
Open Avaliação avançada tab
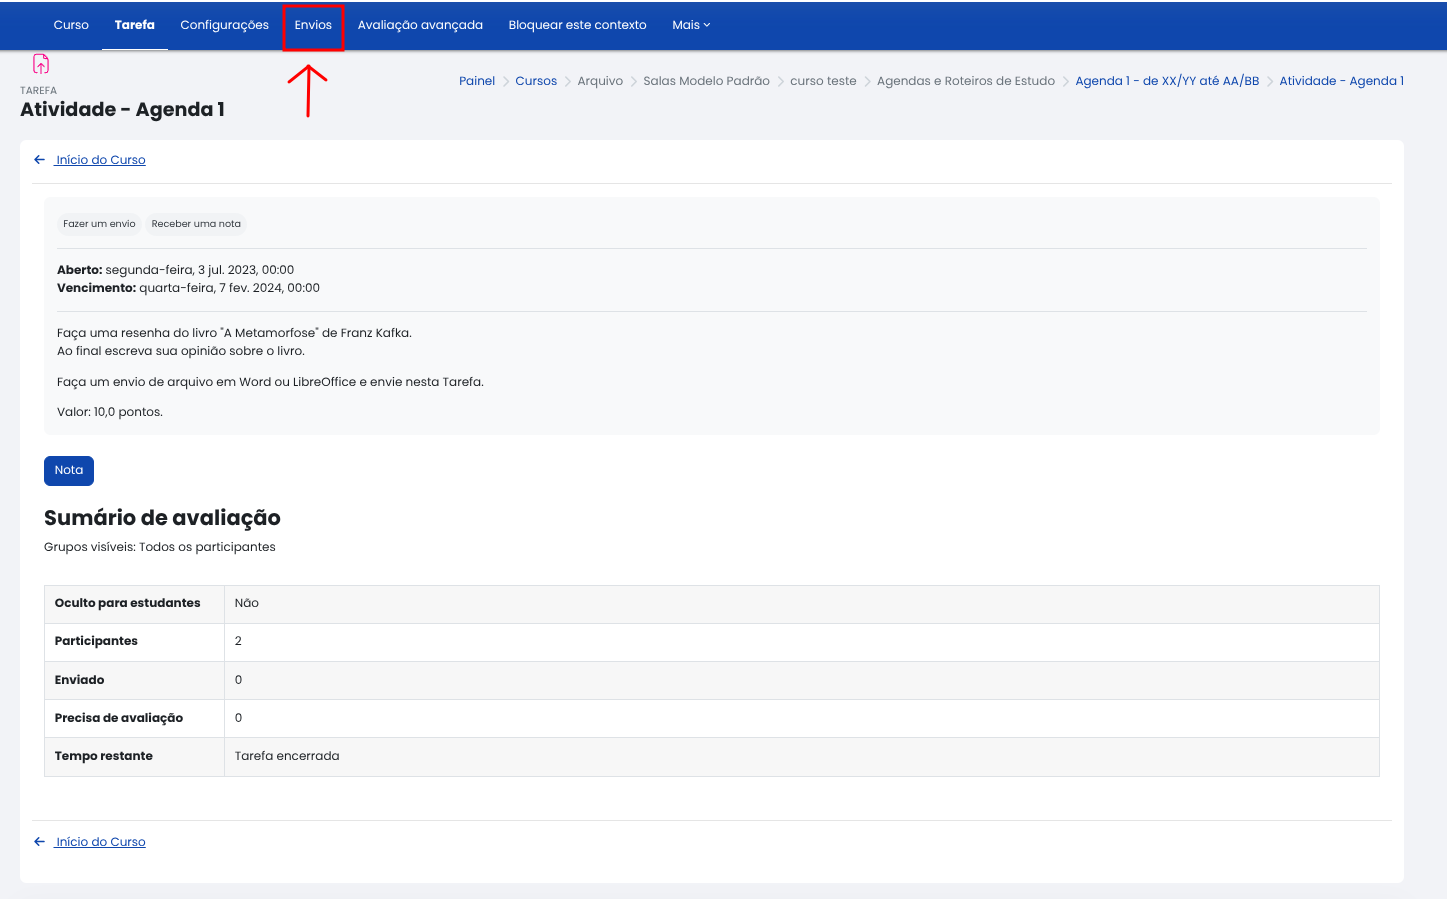pyautogui.click(x=420, y=25)
